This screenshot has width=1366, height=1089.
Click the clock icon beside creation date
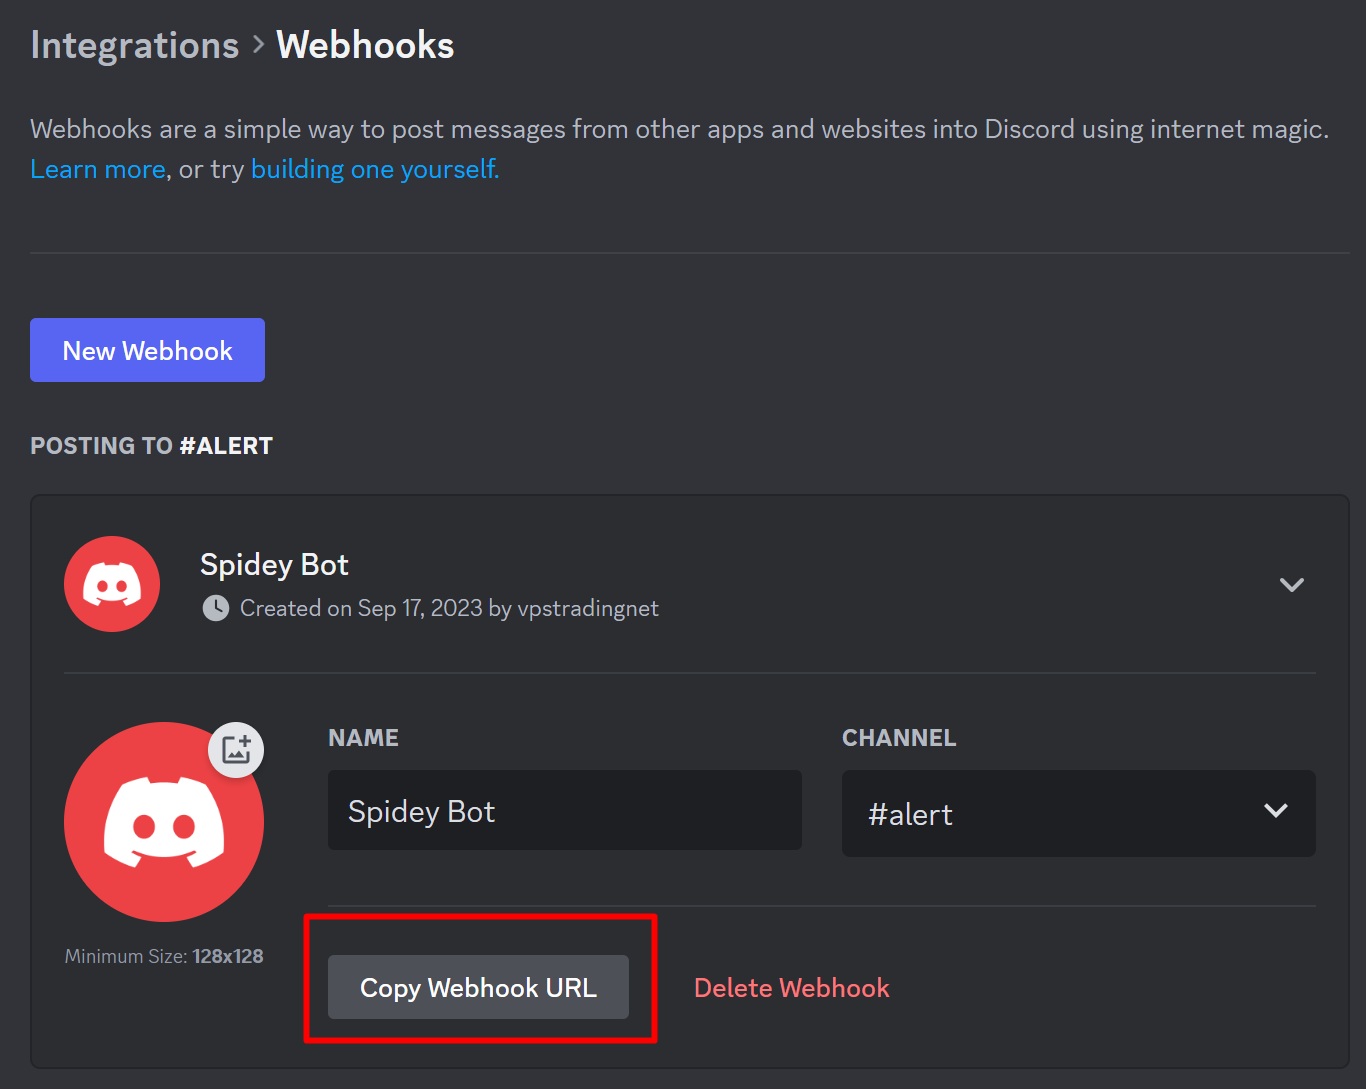pyautogui.click(x=216, y=608)
